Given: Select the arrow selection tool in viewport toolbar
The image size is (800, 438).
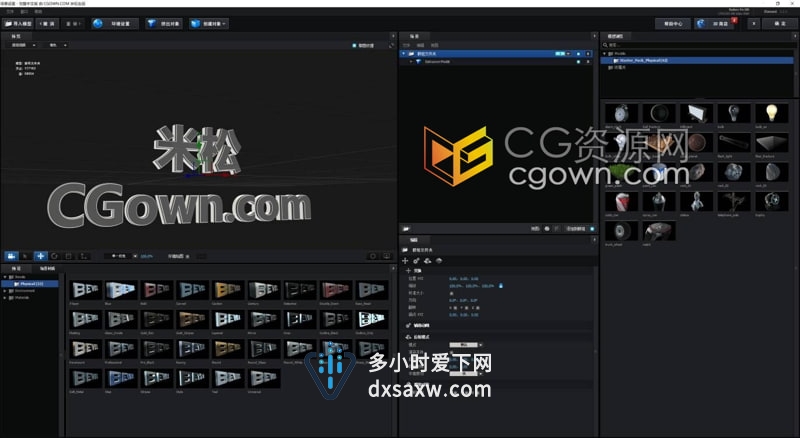Looking at the screenshot, I should (x=25, y=256).
